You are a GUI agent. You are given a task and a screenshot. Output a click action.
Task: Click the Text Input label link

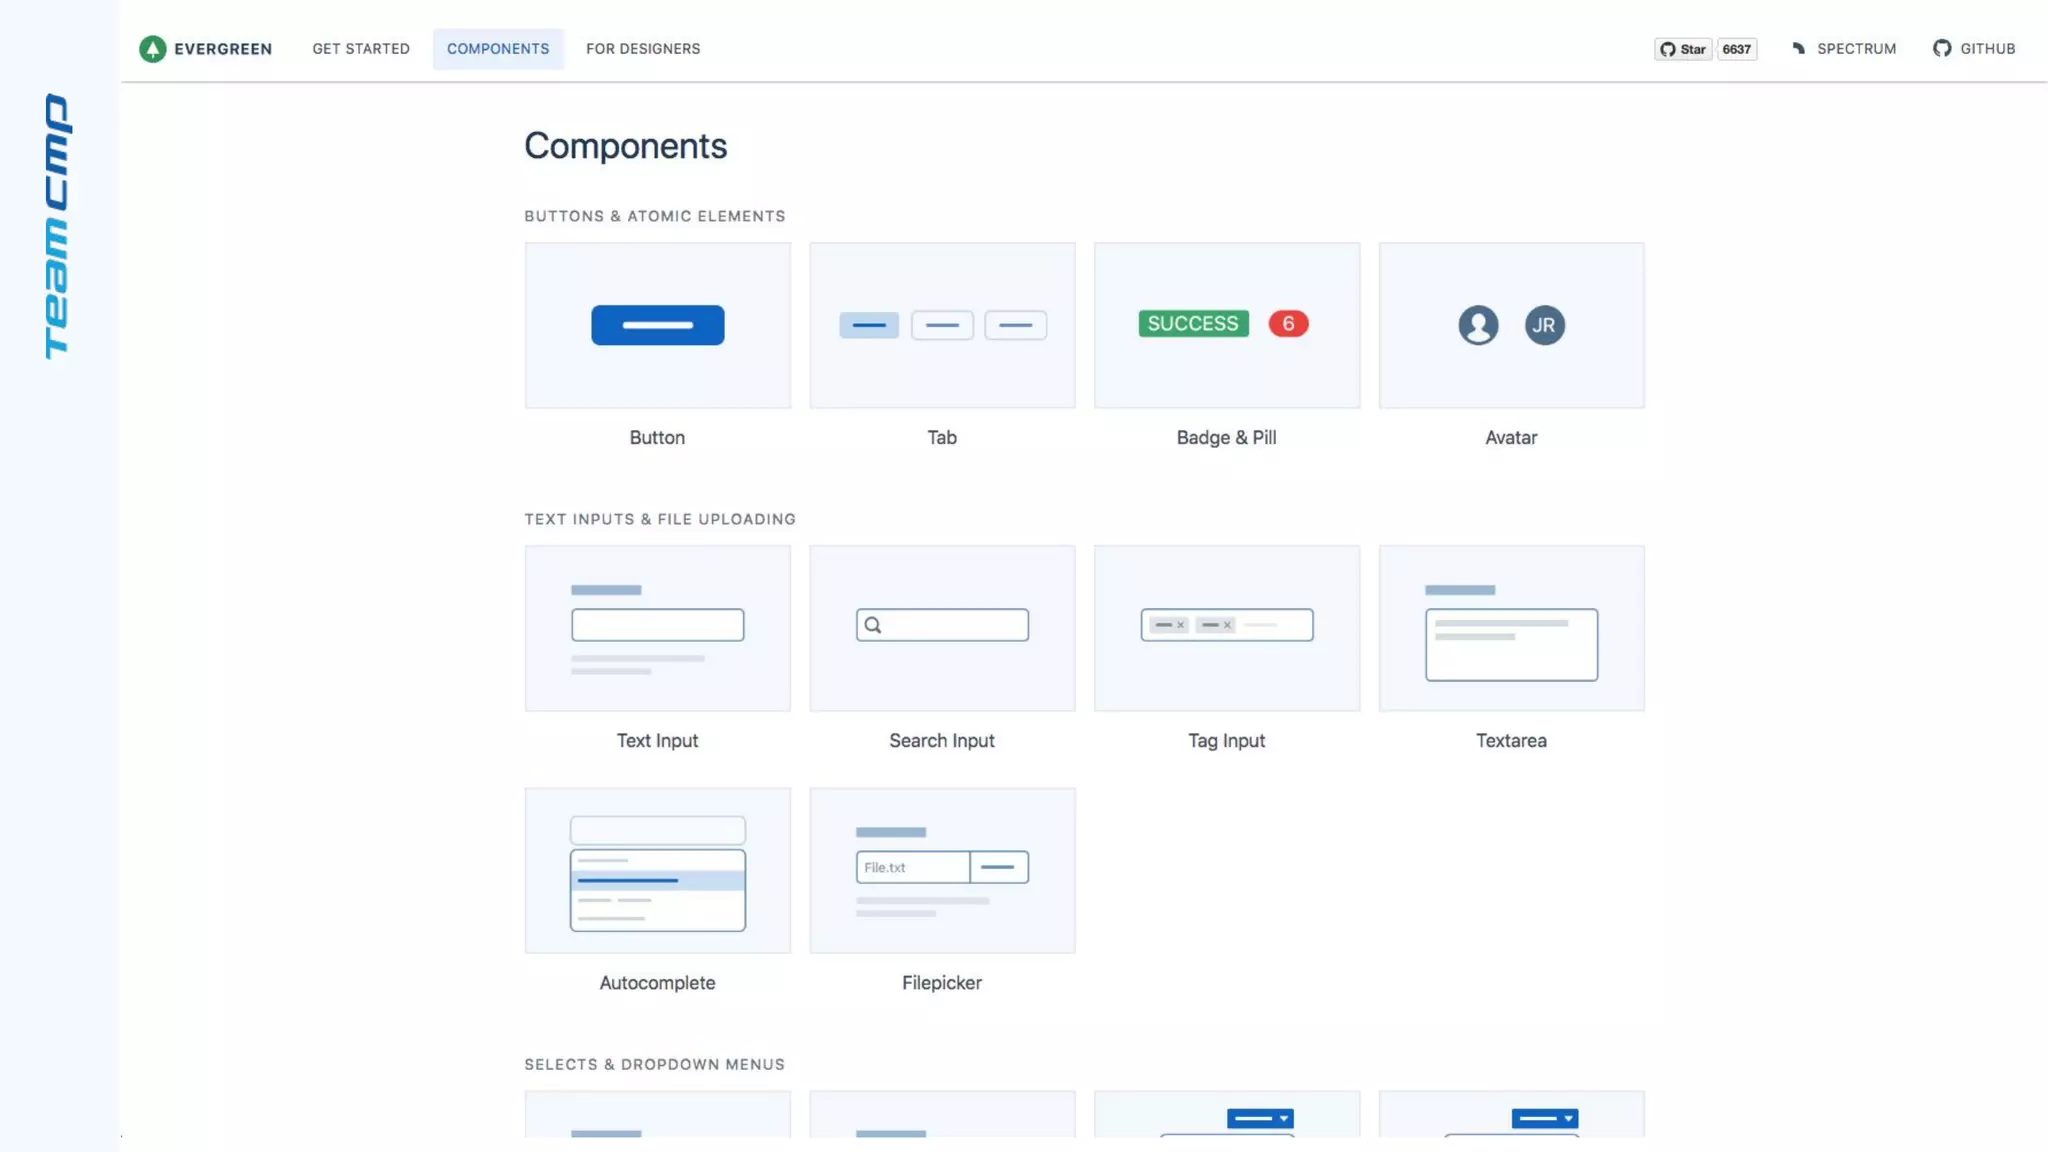pos(657,741)
